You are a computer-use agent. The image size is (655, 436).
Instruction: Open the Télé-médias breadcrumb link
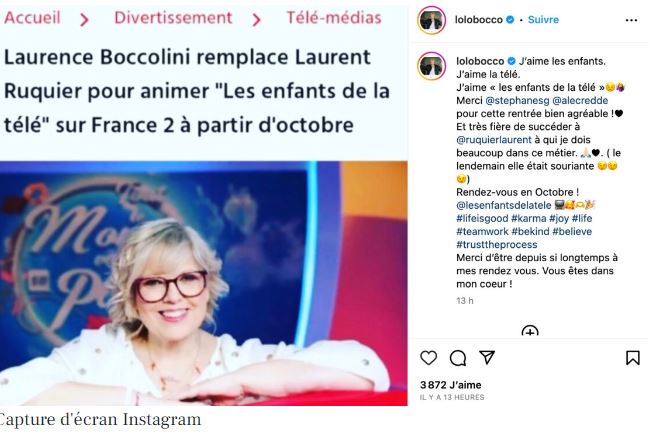334,18
